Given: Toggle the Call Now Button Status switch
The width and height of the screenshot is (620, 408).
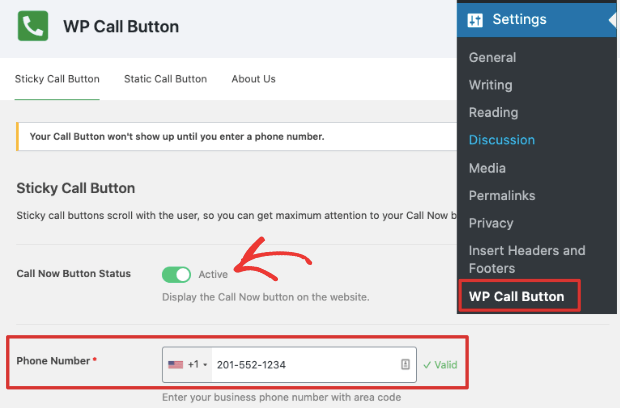Looking at the screenshot, I should [x=176, y=274].
